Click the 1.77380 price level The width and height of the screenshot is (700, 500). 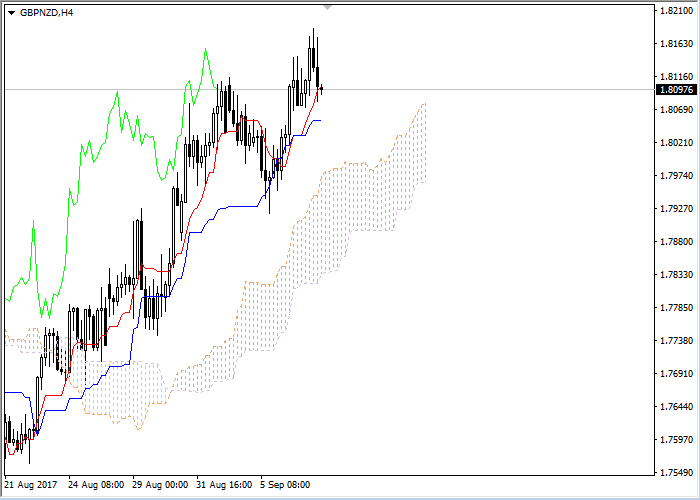pyautogui.click(x=676, y=341)
